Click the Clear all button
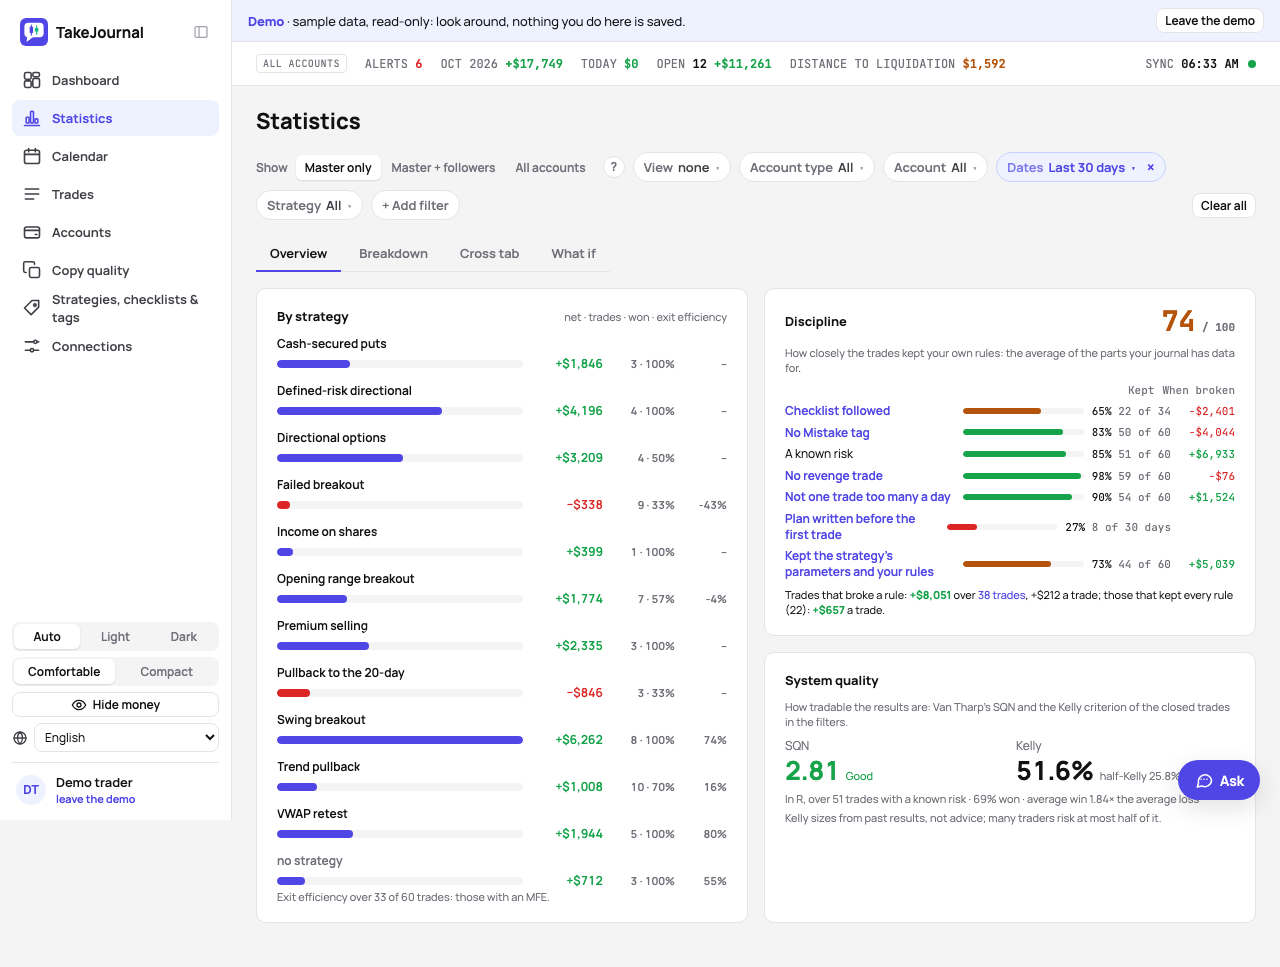 (1223, 205)
